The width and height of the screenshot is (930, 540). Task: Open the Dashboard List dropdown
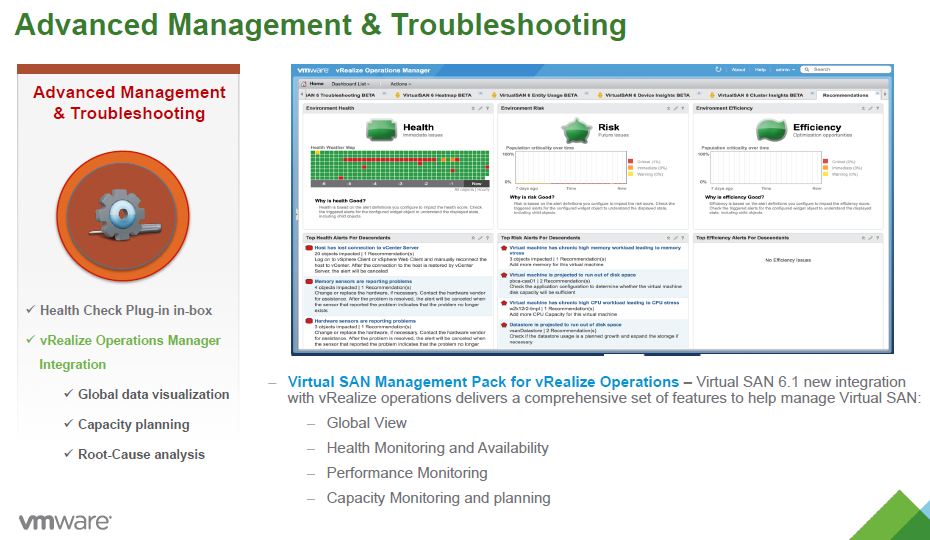click(x=351, y=83)
